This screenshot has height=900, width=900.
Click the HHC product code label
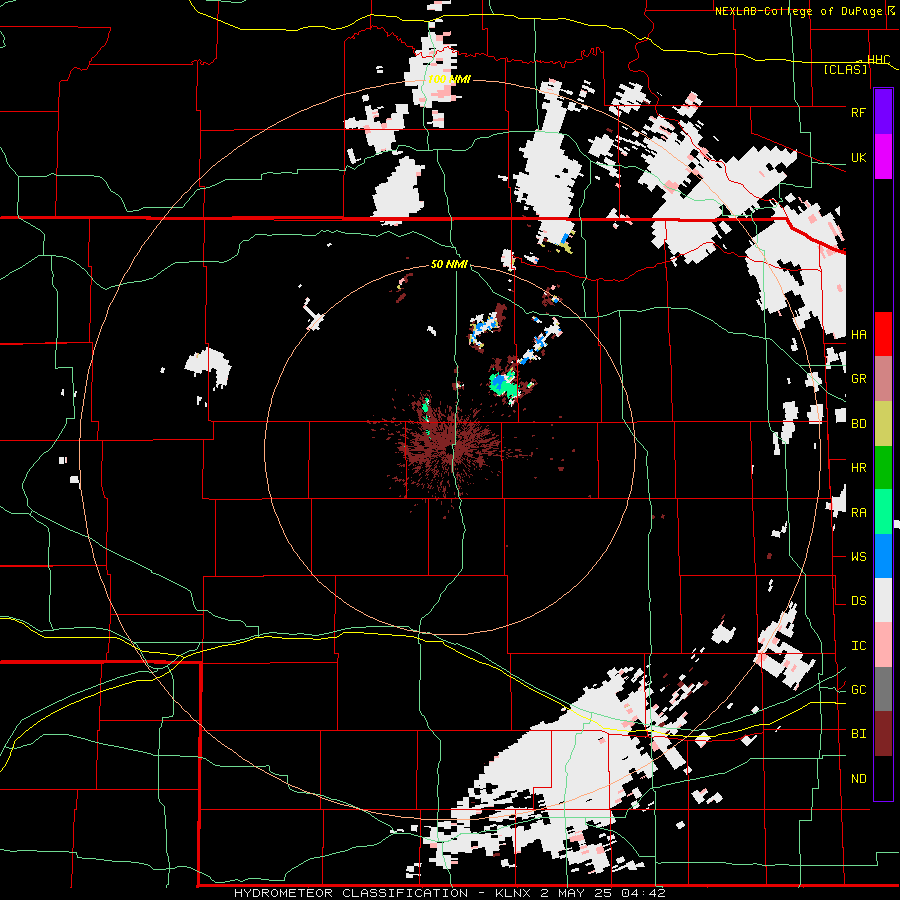pos(878,59)
